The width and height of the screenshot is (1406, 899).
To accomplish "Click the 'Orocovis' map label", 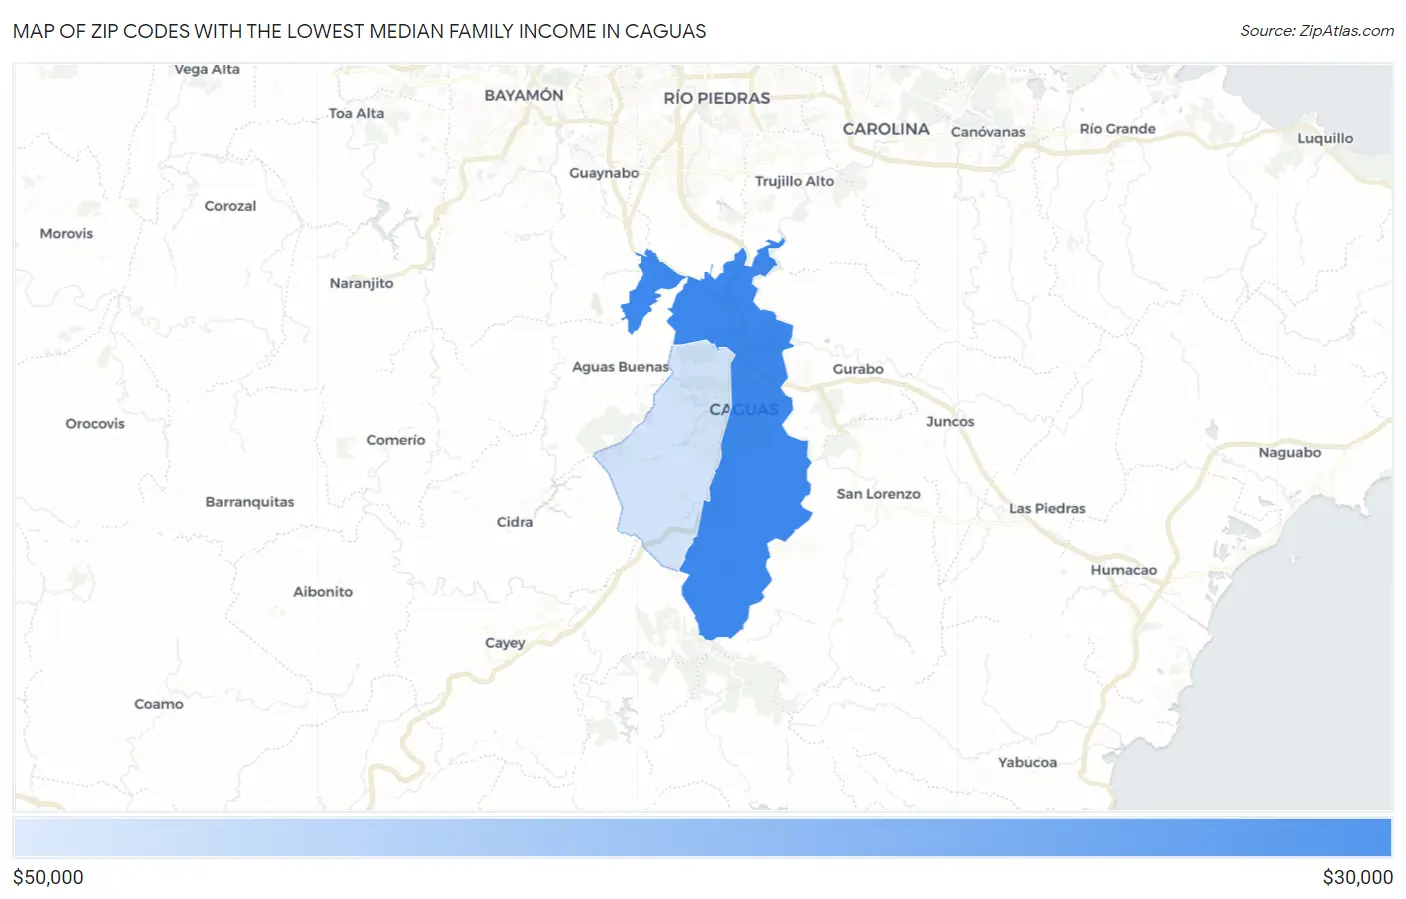I will [95, 424].
